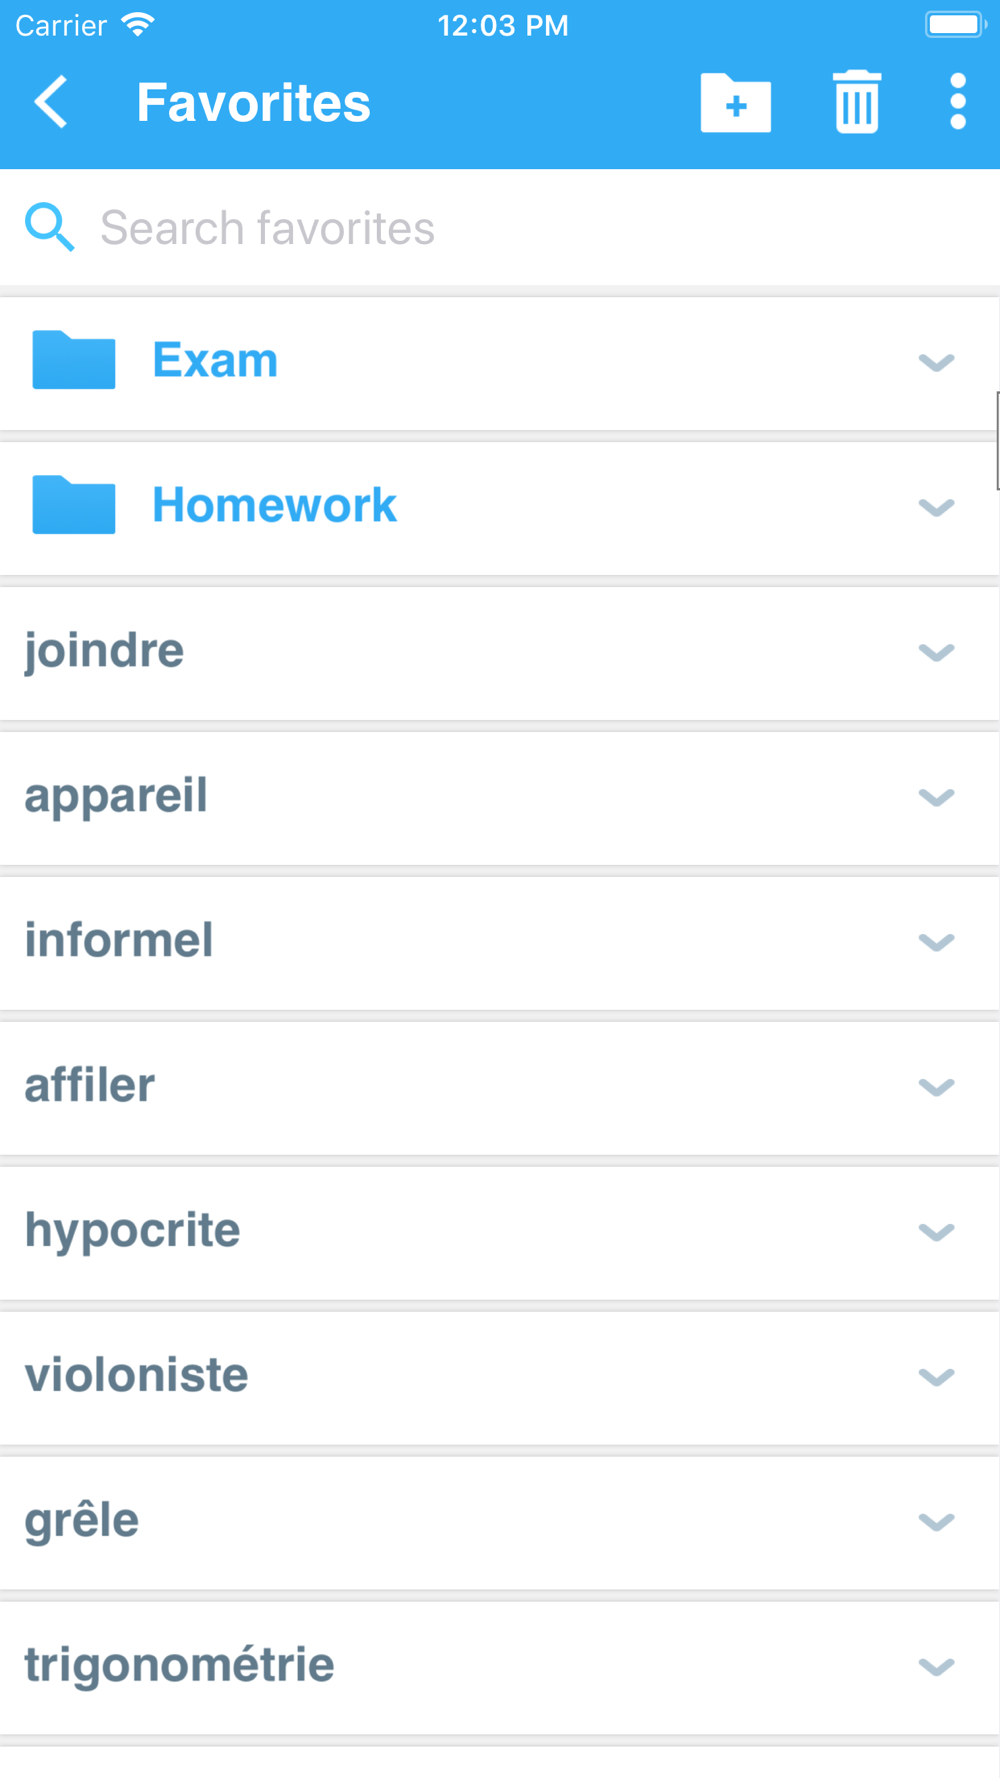Expand definition for hypocrite
Image resolution: width=1000 pixels, height=1778 pixels.
pyautogui.click(x=936, y=1232)
